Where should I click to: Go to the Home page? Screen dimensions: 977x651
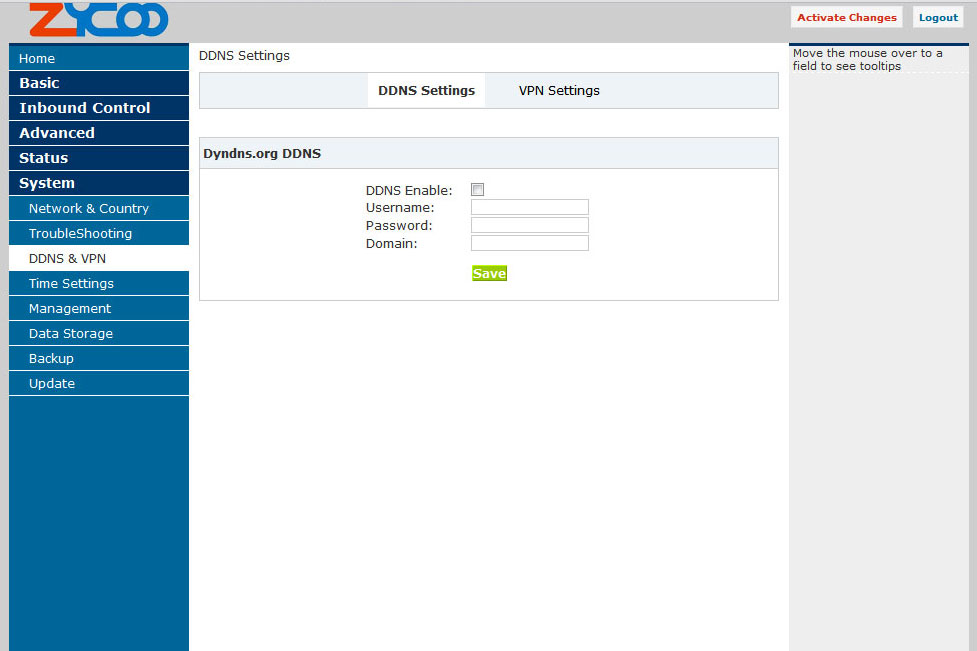coord(98,58)
